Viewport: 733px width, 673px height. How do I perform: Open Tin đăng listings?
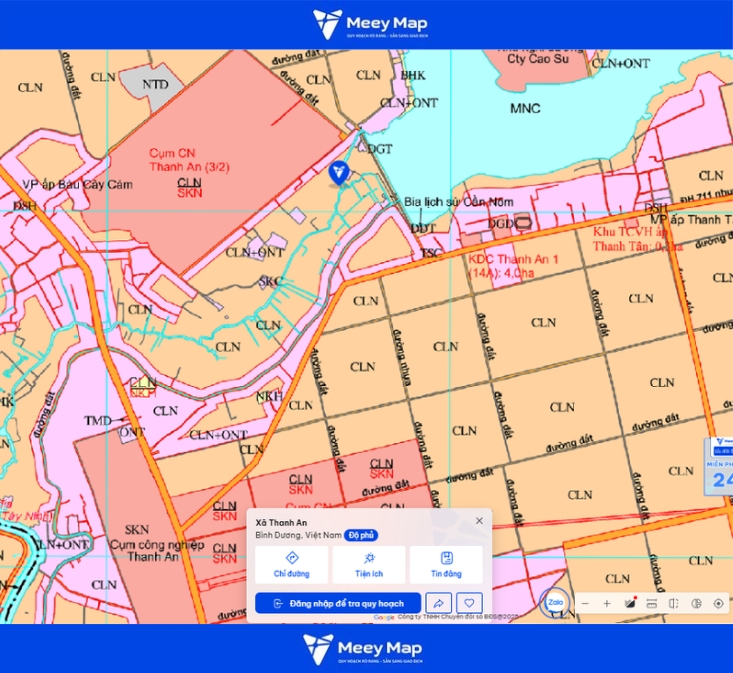(x=446, y=565)
